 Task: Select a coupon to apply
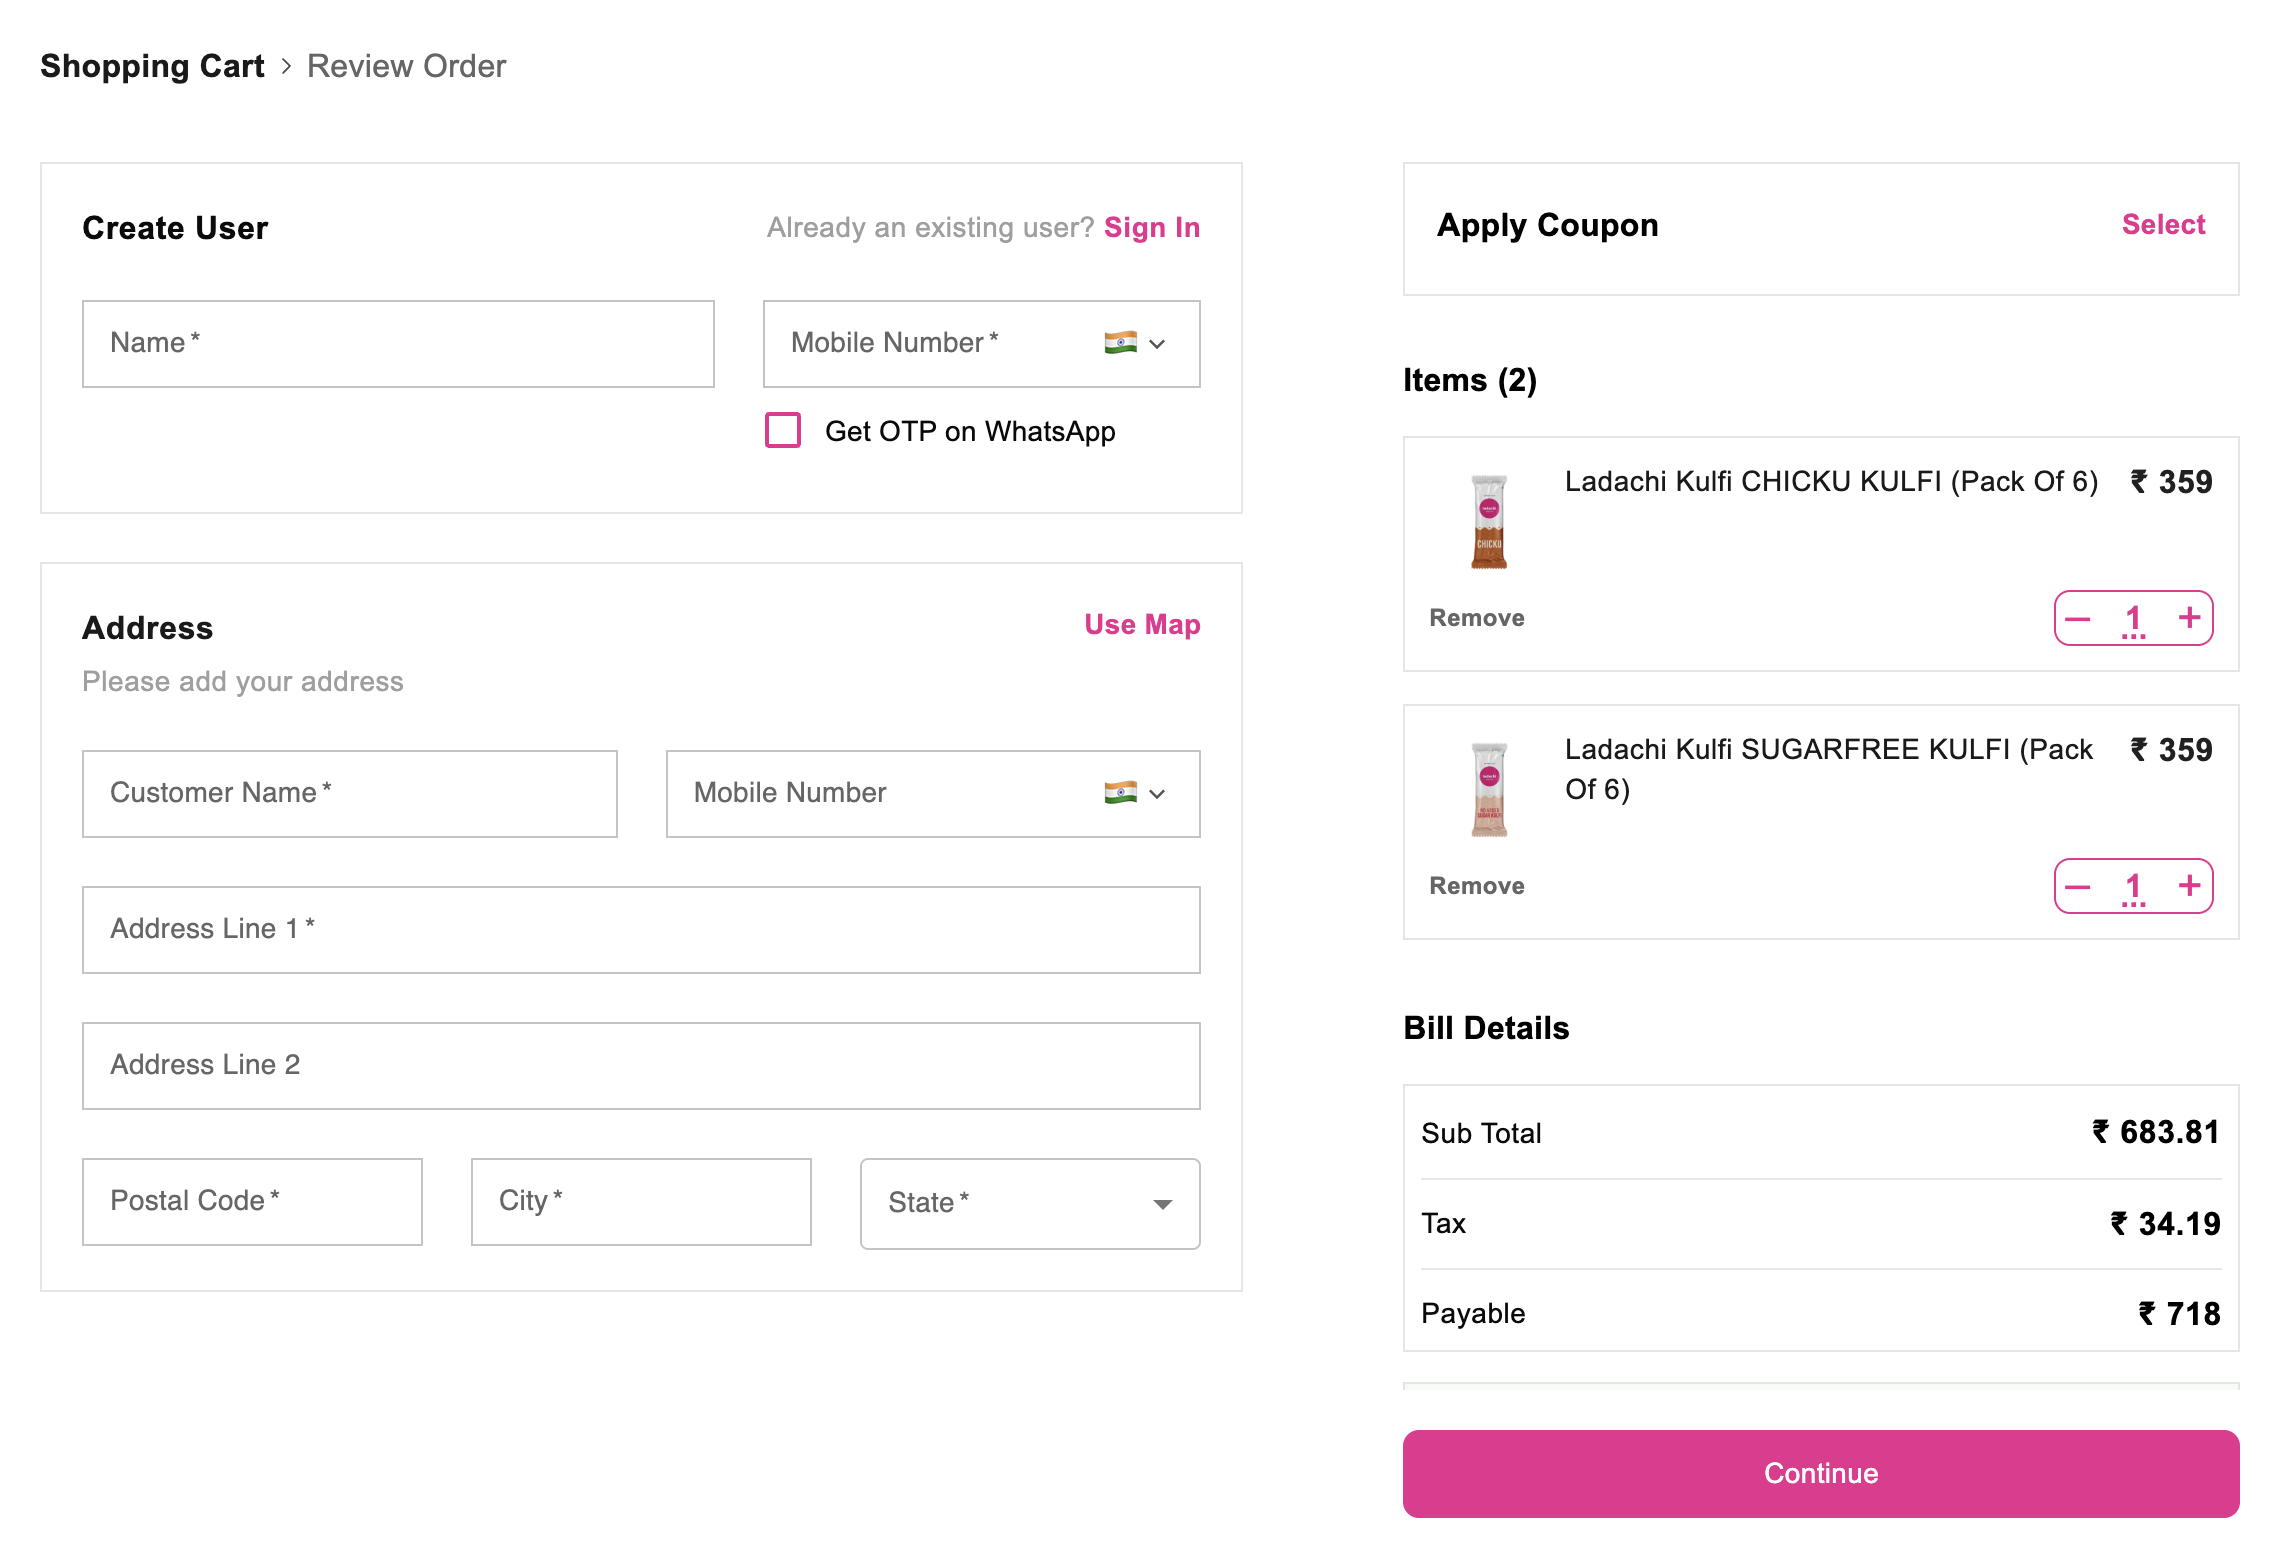(x=2163, y=224)
